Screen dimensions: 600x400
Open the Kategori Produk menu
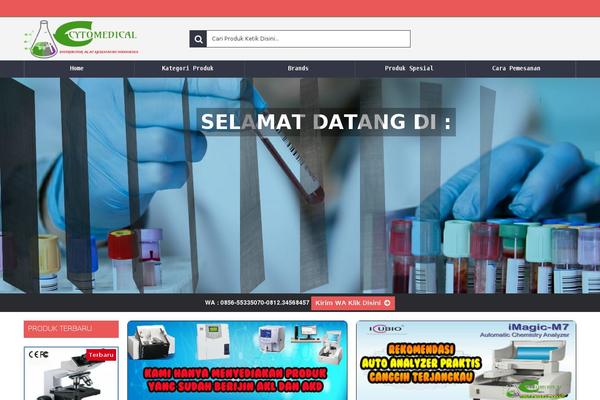[x=188, y=69]
